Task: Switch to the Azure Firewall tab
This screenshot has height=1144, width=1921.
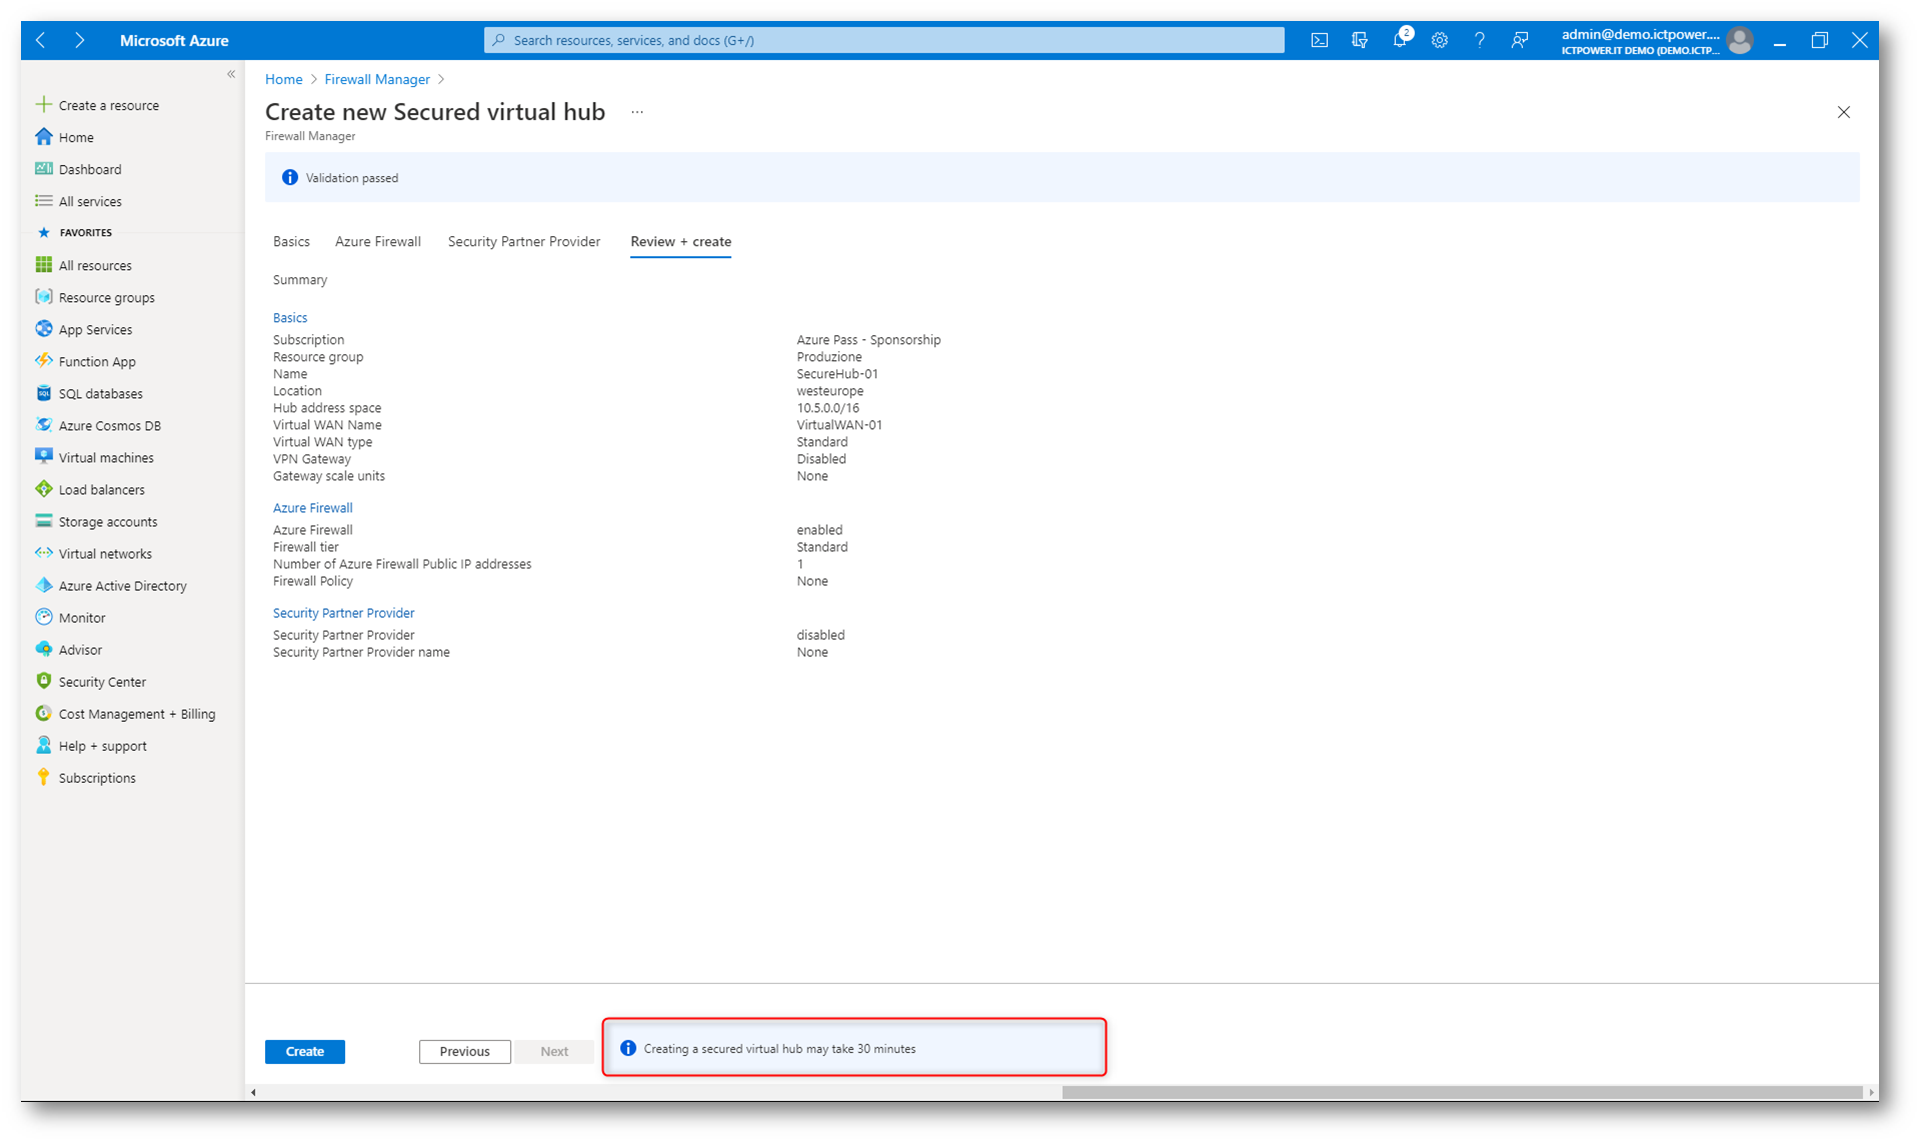Action: click(x=377, y=241)
